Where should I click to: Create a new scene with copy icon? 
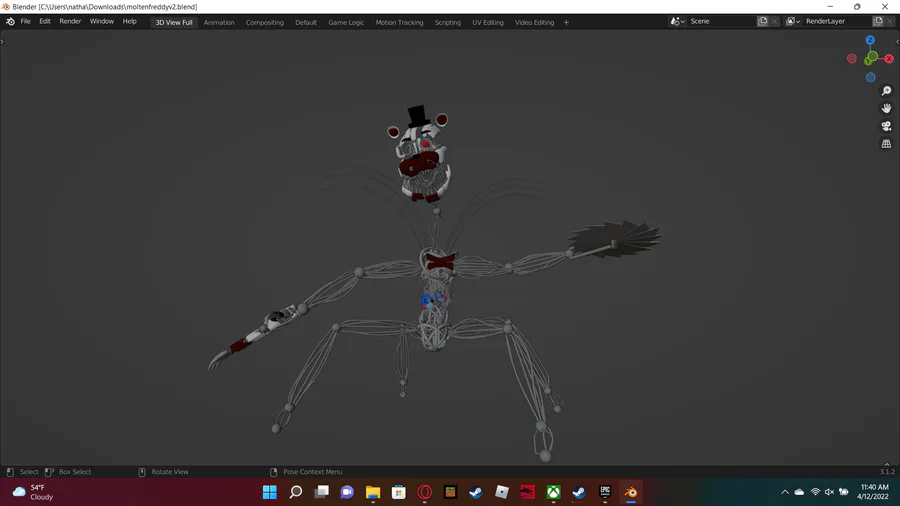pyautogui.click(x=763, y=21)
